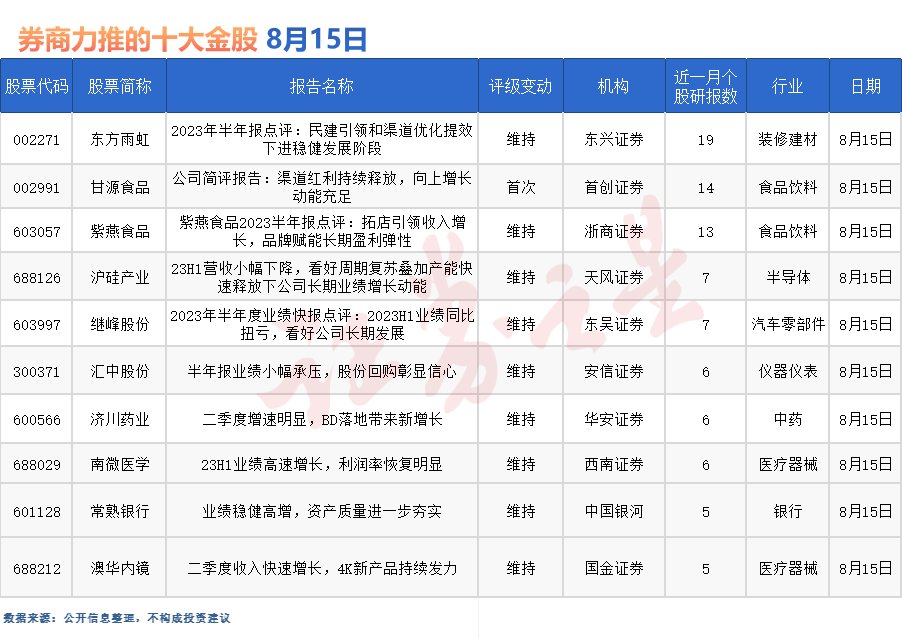Click institution 华安证券
Image resolution: width=902 pixels, height=638 pixels.
(x=614, y=419)
